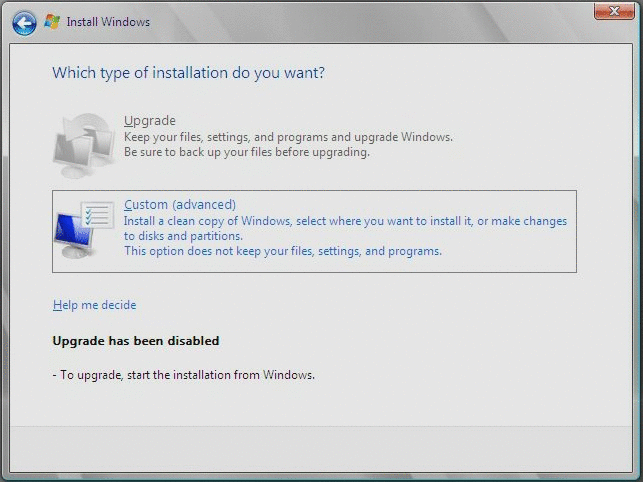This screenshot has width=643, height=482.
Task: Click 'Be sure to back up your files' line
Action: (x=247, y=152)
